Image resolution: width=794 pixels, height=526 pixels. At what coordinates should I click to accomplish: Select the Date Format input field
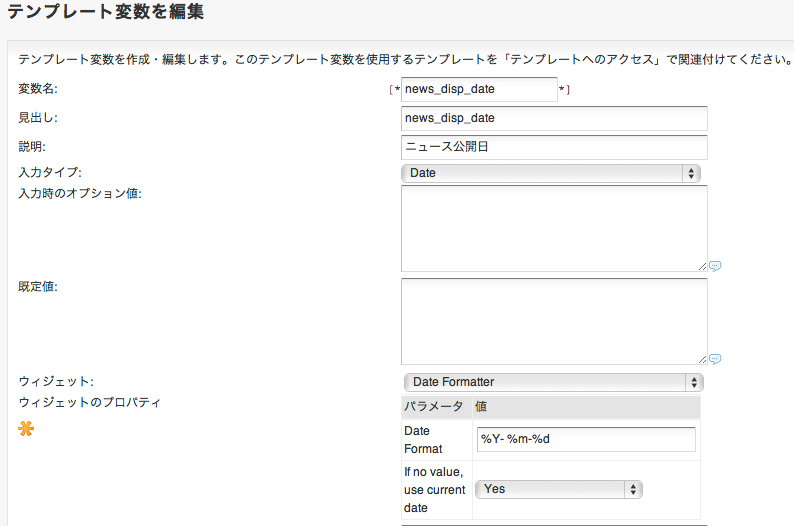pyautogui.click(x=587, y=440)
